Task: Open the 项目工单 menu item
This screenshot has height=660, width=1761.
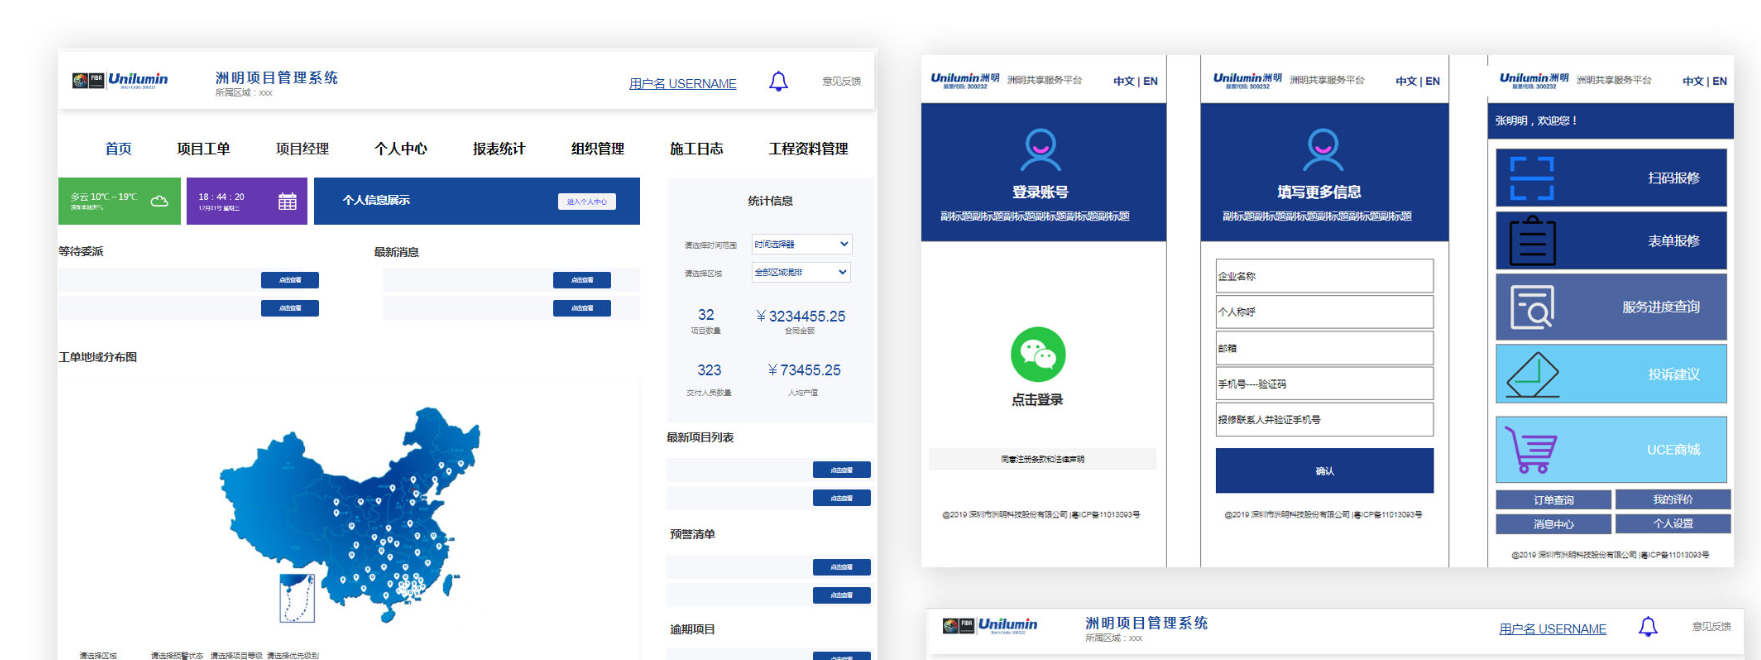Action: pos(203,149)
